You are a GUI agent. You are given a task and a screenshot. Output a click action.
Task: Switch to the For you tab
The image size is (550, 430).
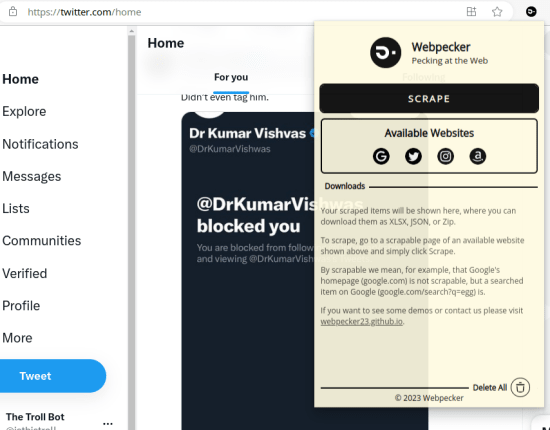tap(231, 77)
